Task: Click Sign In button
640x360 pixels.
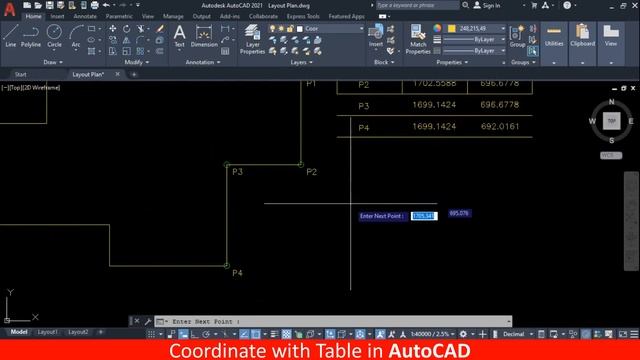Action: 487,6
